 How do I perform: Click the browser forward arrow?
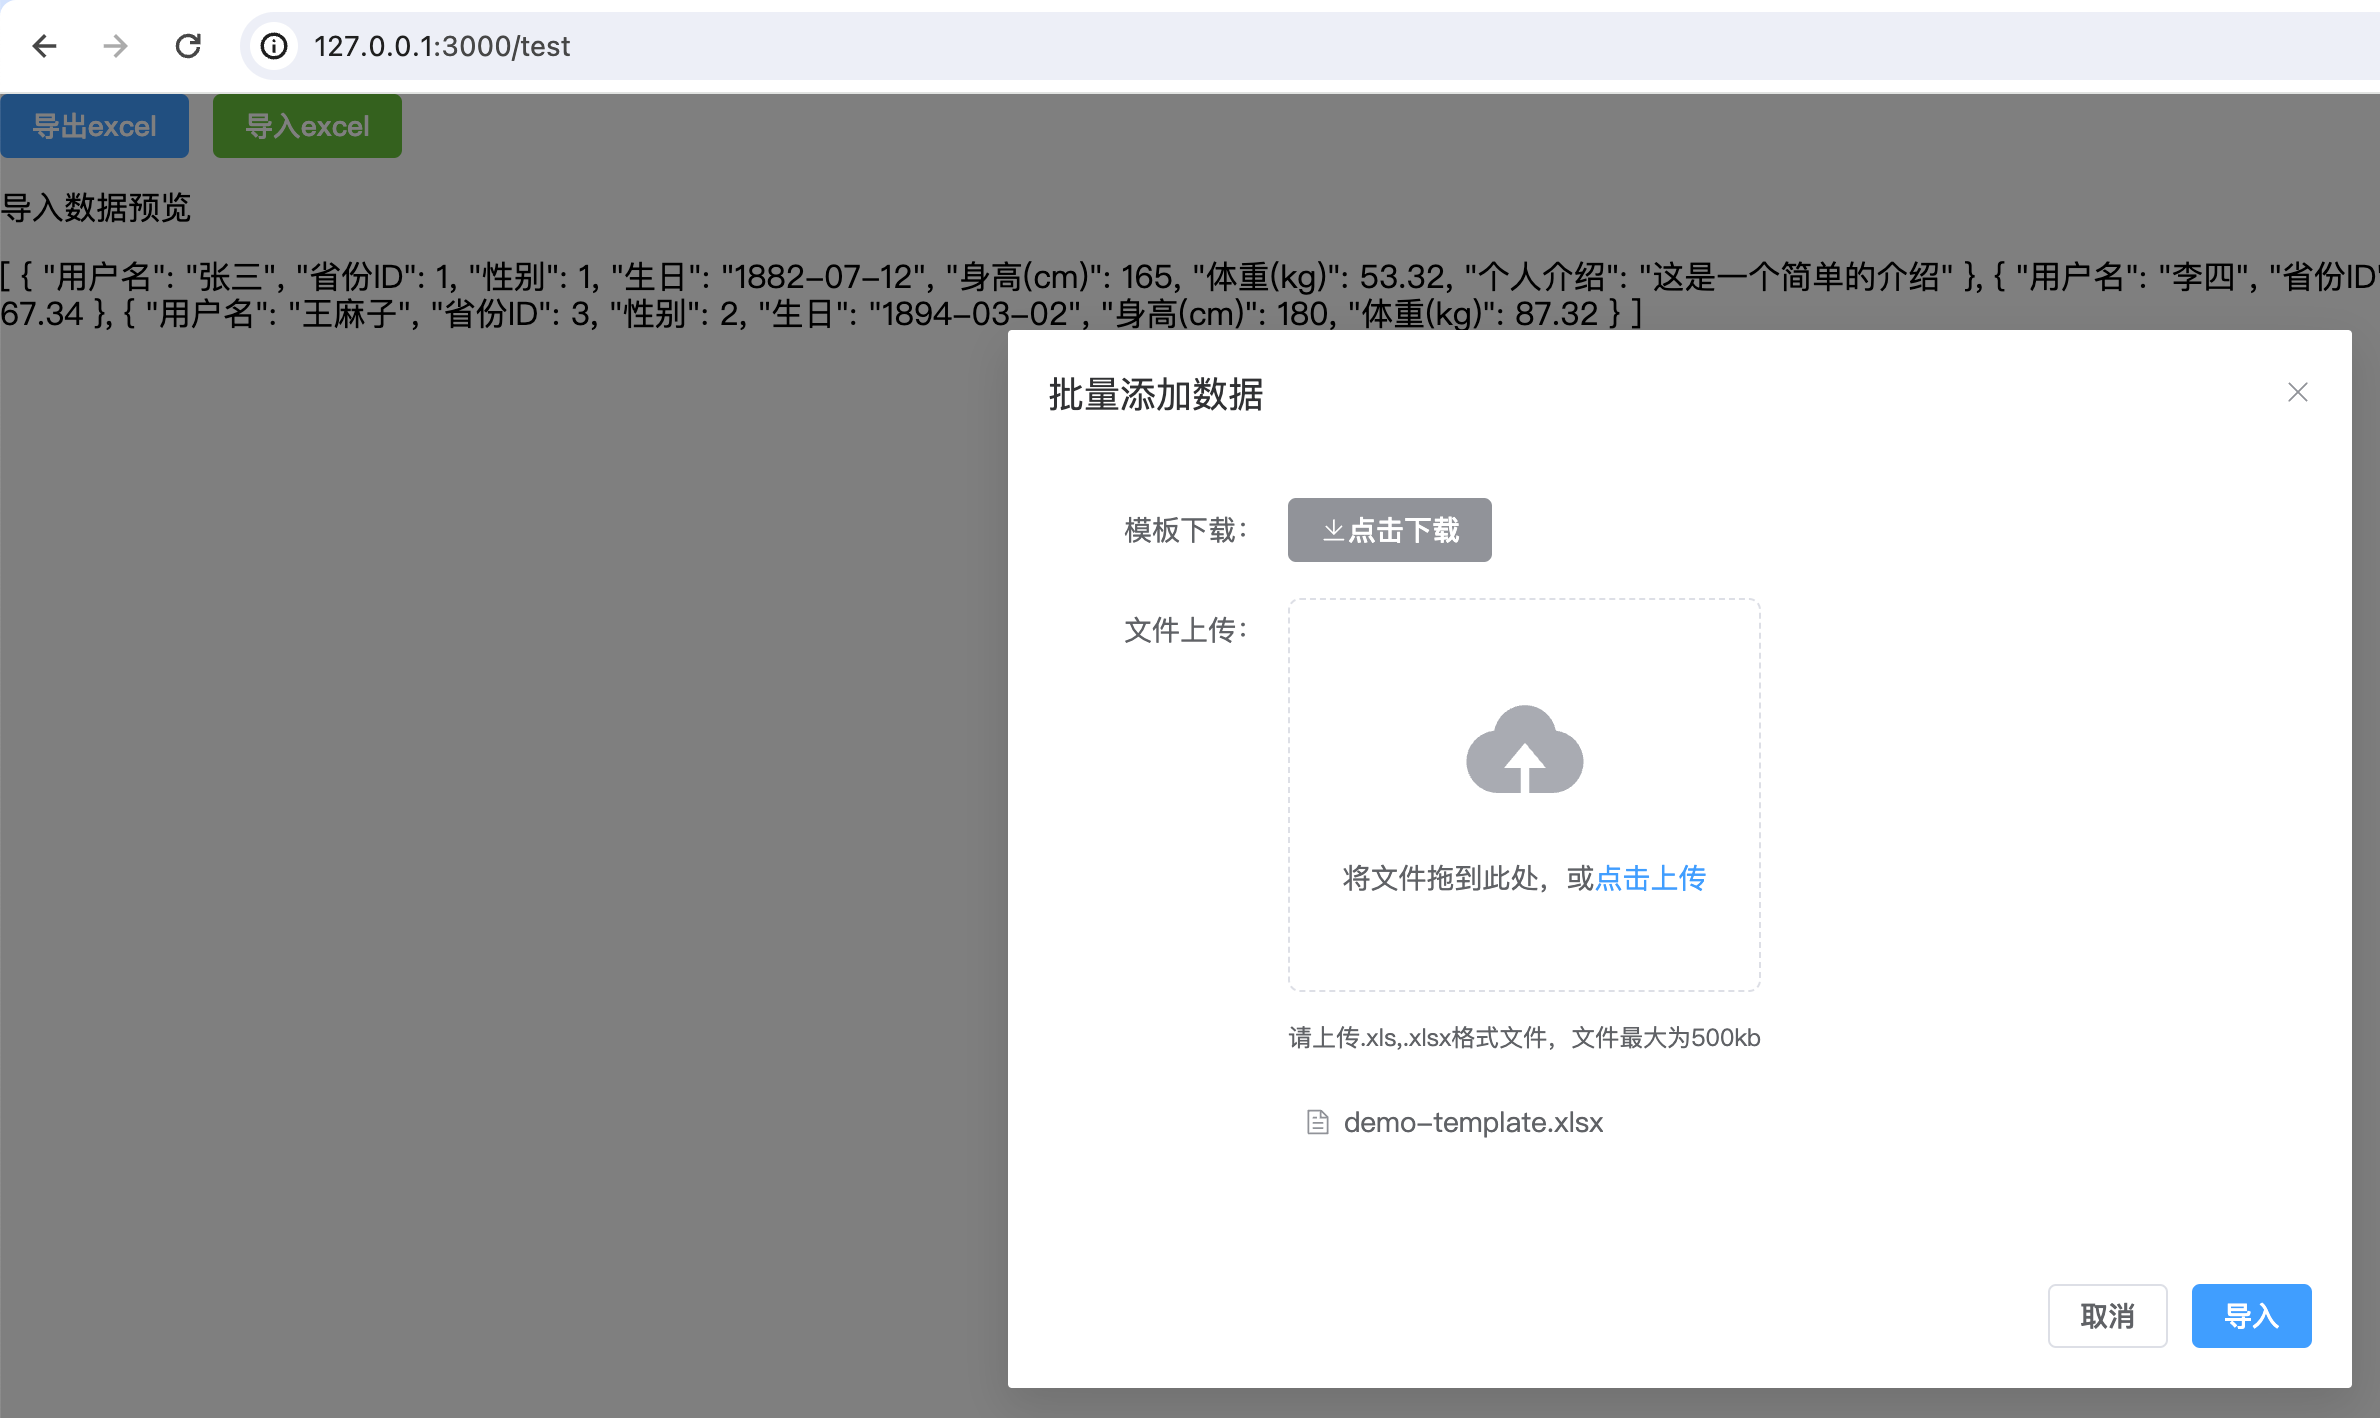click(x=116, y=46)
